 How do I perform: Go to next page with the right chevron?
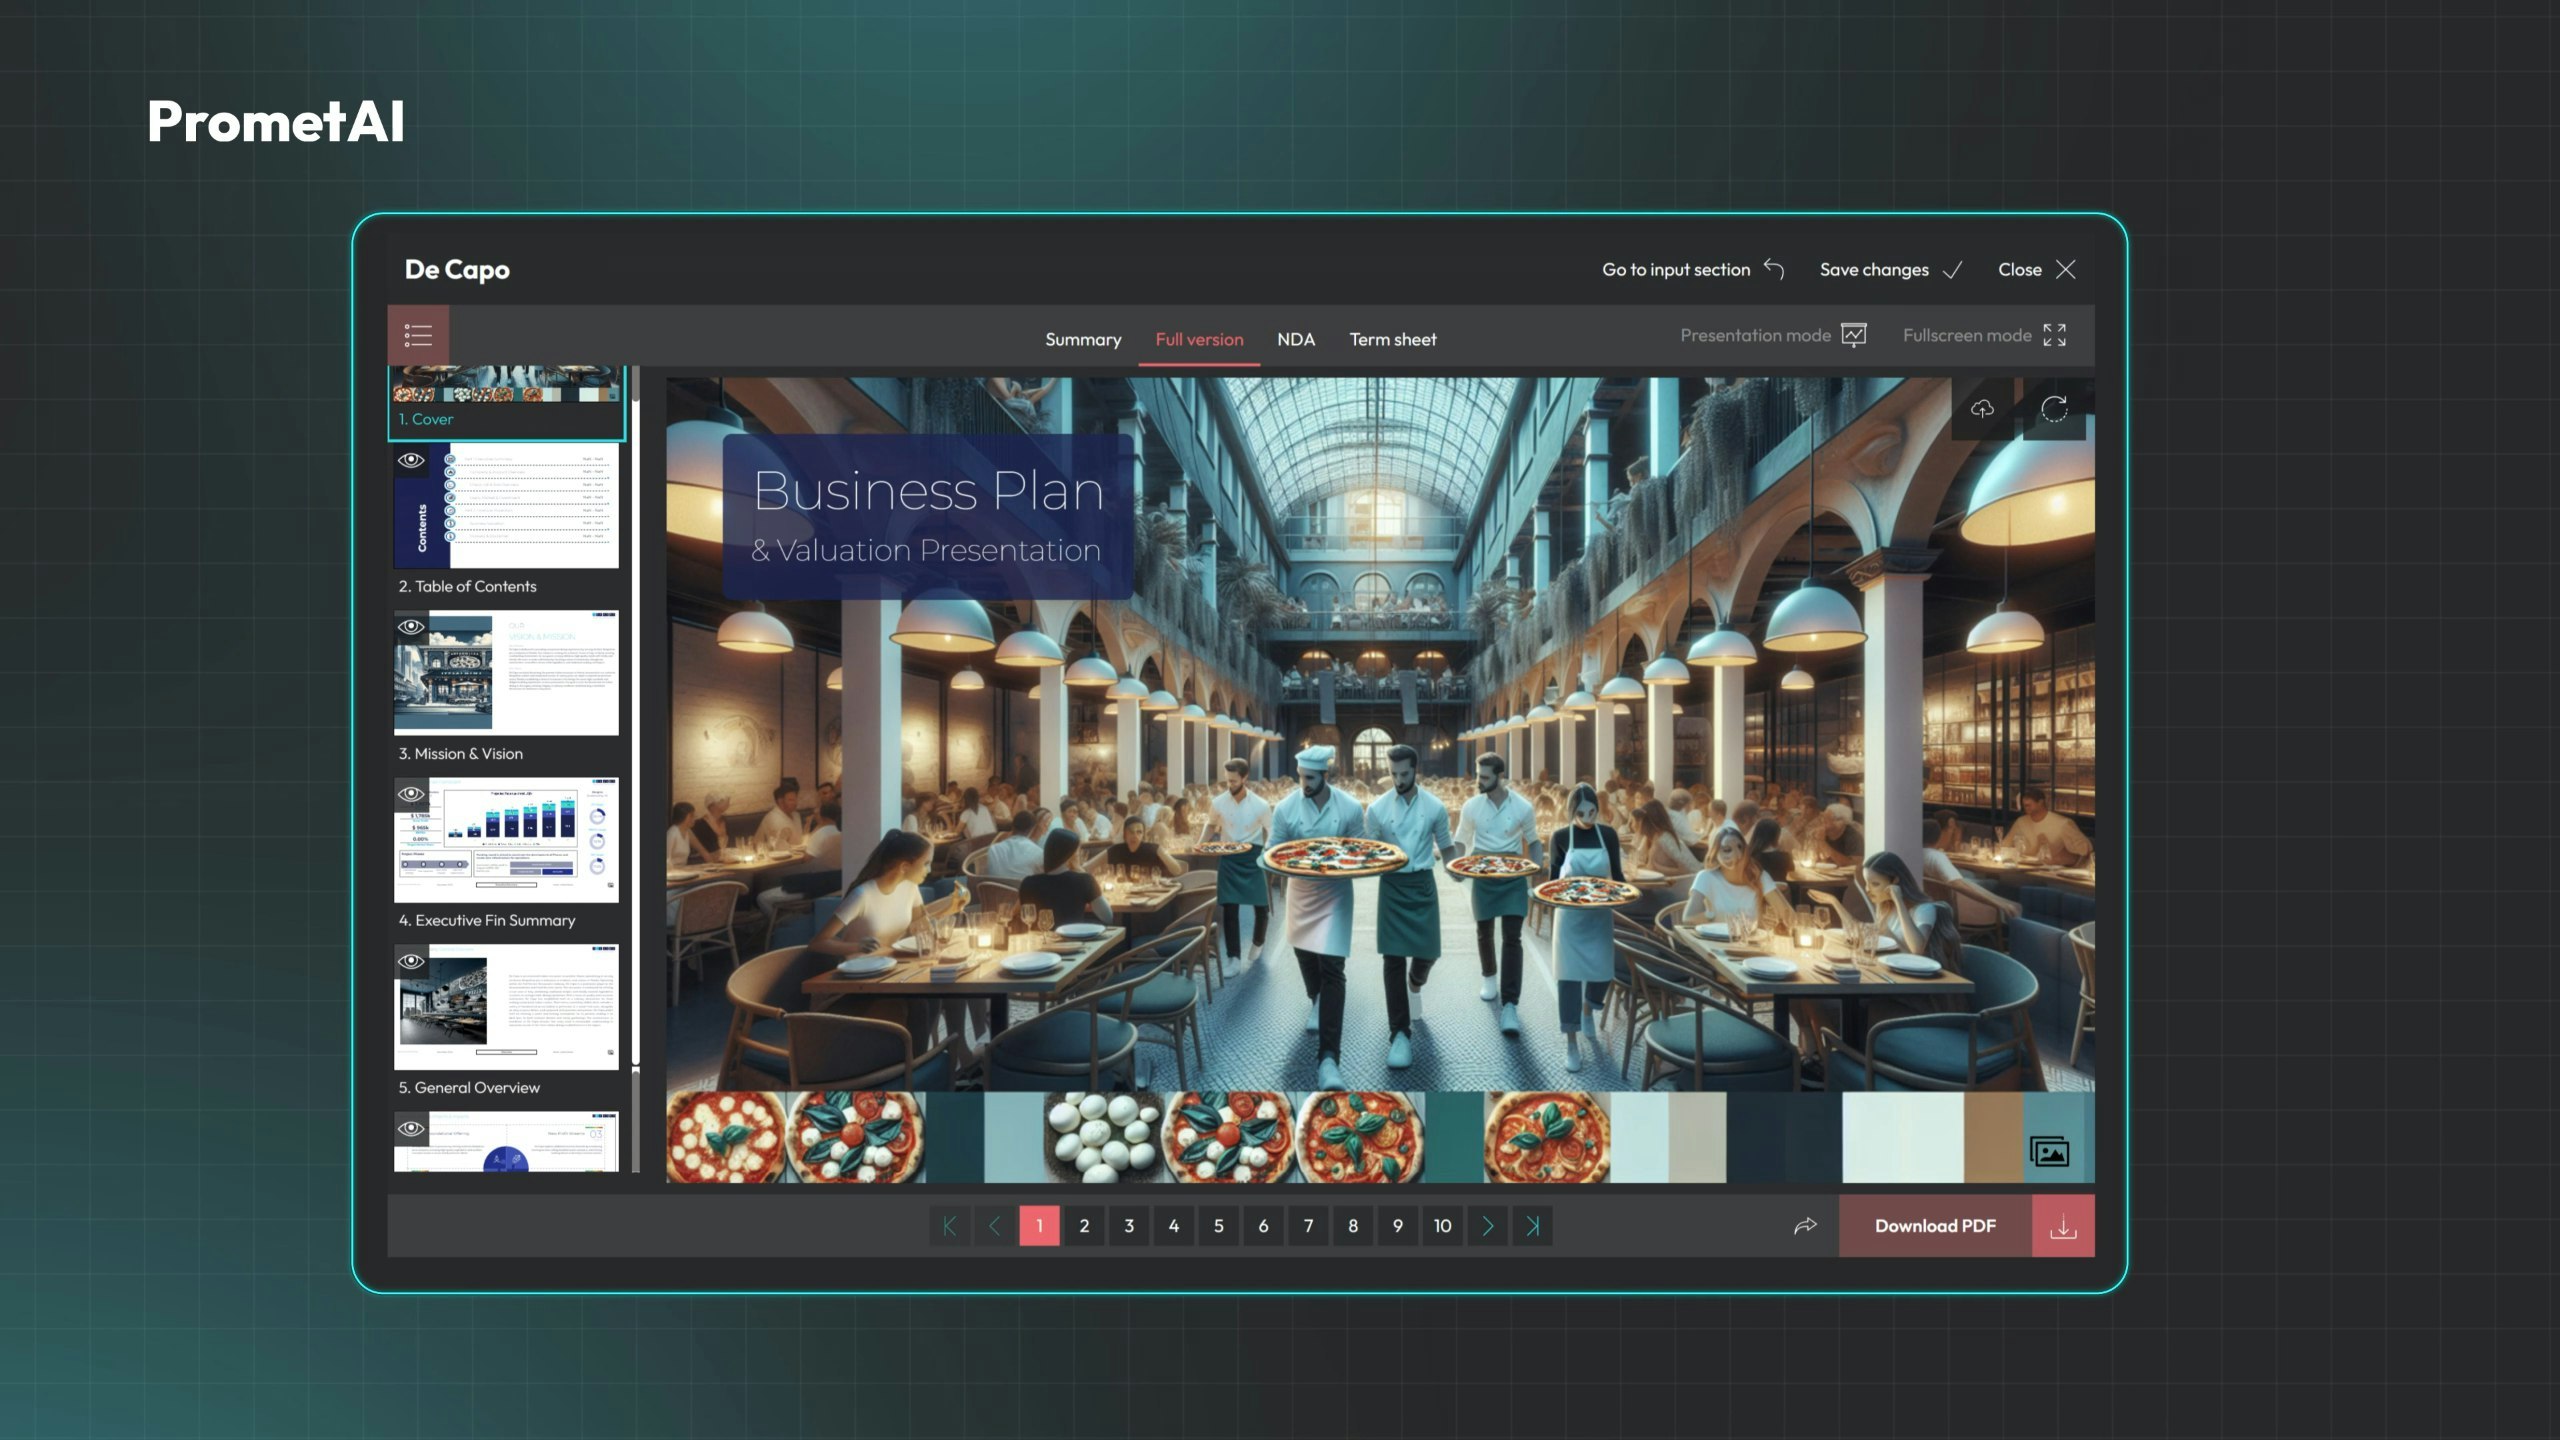click(x=1488, y=1226)
